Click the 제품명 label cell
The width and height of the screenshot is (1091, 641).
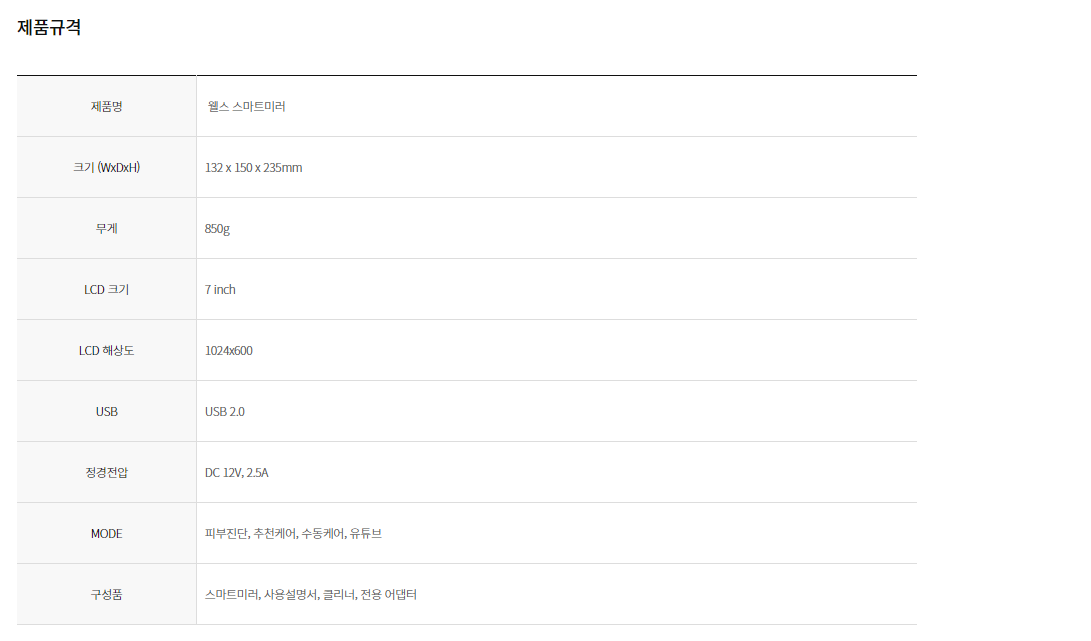point(106,106)
